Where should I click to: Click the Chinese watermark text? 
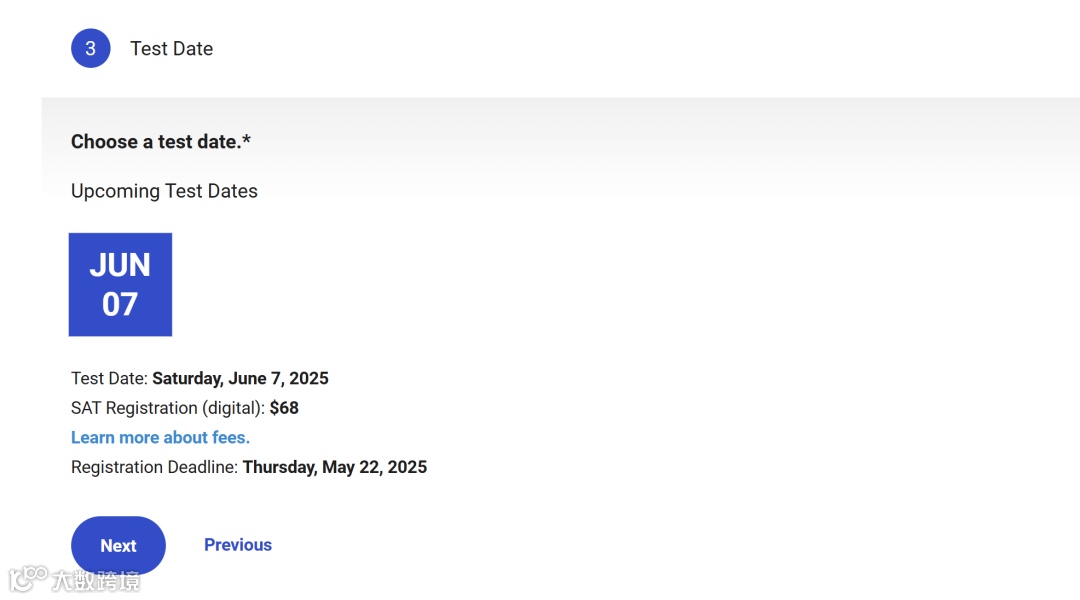tap(96, 580)
